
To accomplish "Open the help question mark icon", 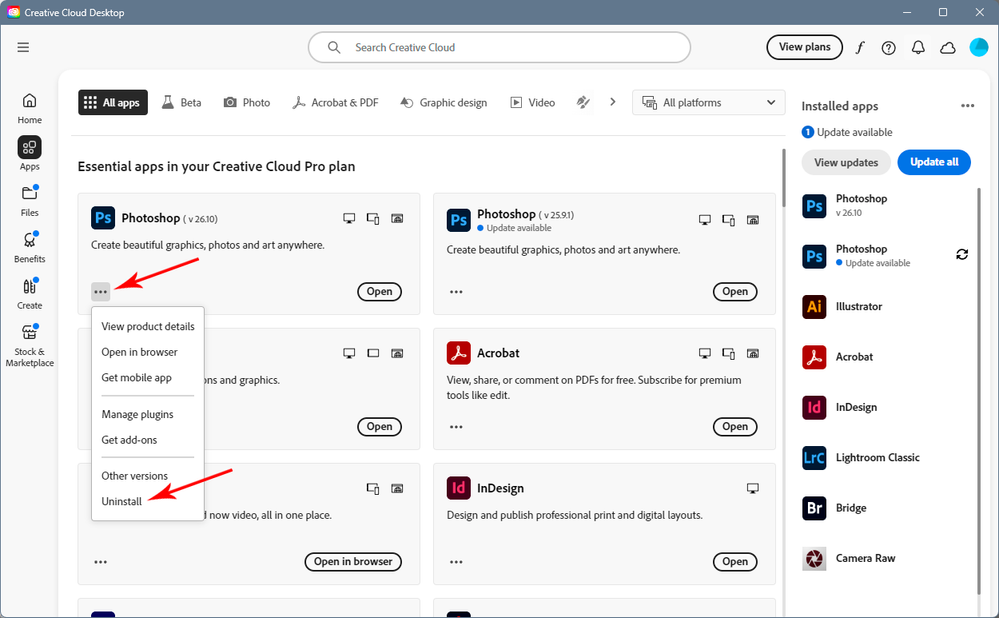I will pos(888,48).
